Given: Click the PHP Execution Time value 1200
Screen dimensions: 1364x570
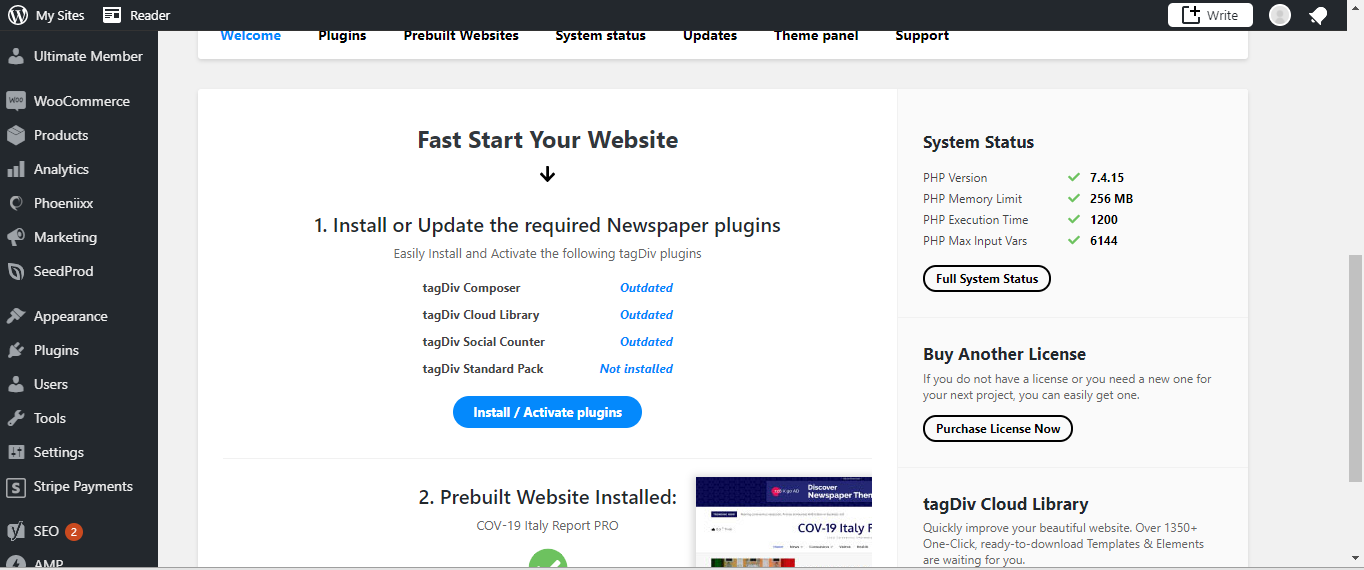Looking at the screenshot, I should tap(1104, 220).
